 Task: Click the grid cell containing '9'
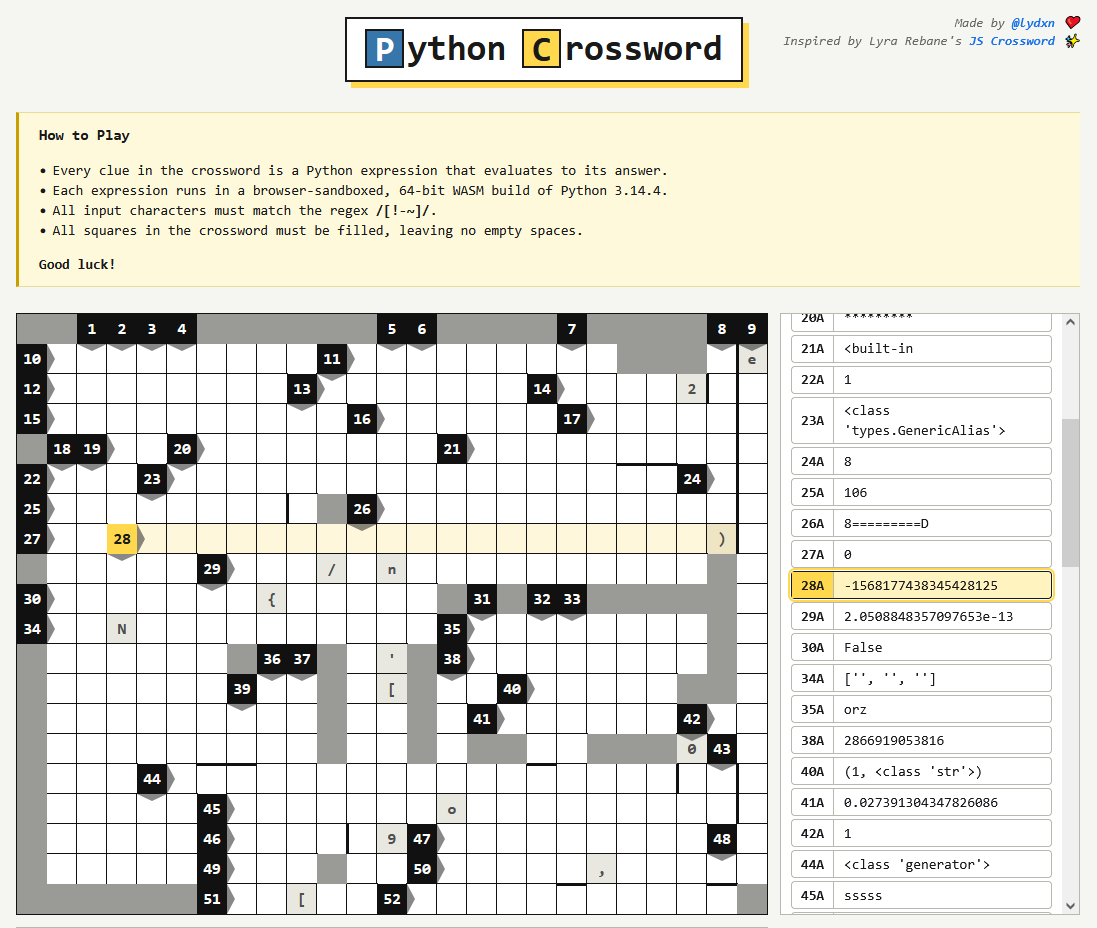[x=392, y=839]
